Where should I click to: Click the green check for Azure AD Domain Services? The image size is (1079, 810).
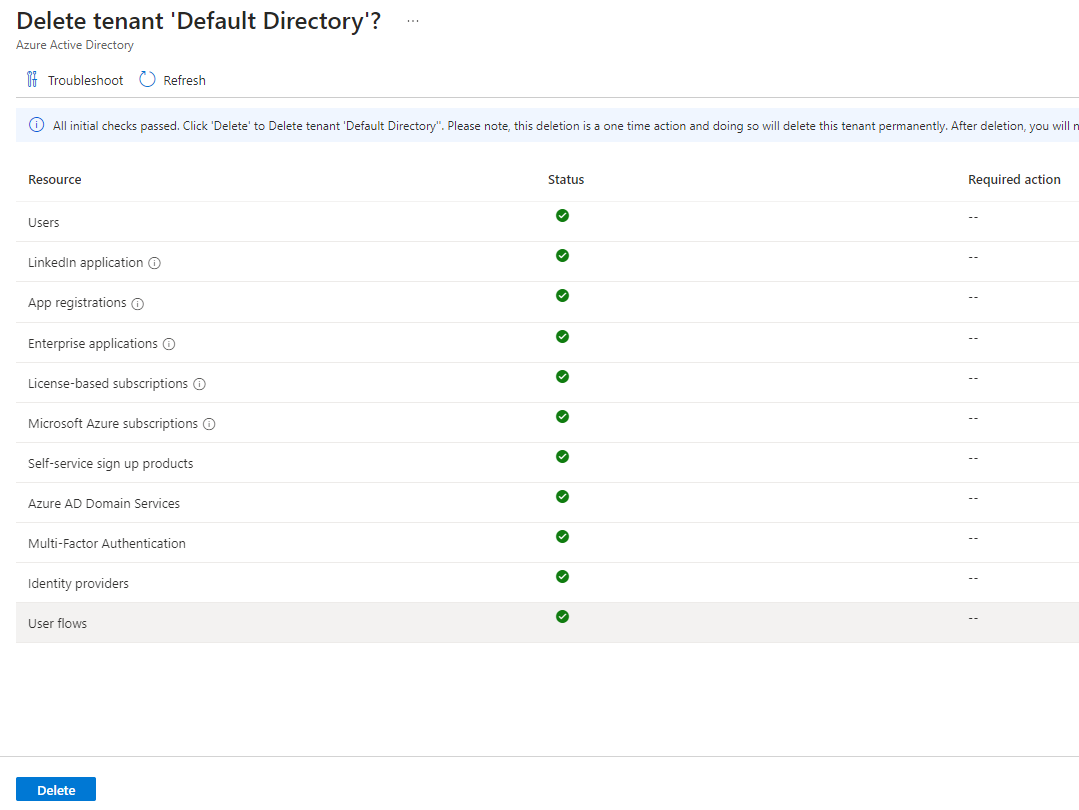pyautogui.click(x=562, y=496)
